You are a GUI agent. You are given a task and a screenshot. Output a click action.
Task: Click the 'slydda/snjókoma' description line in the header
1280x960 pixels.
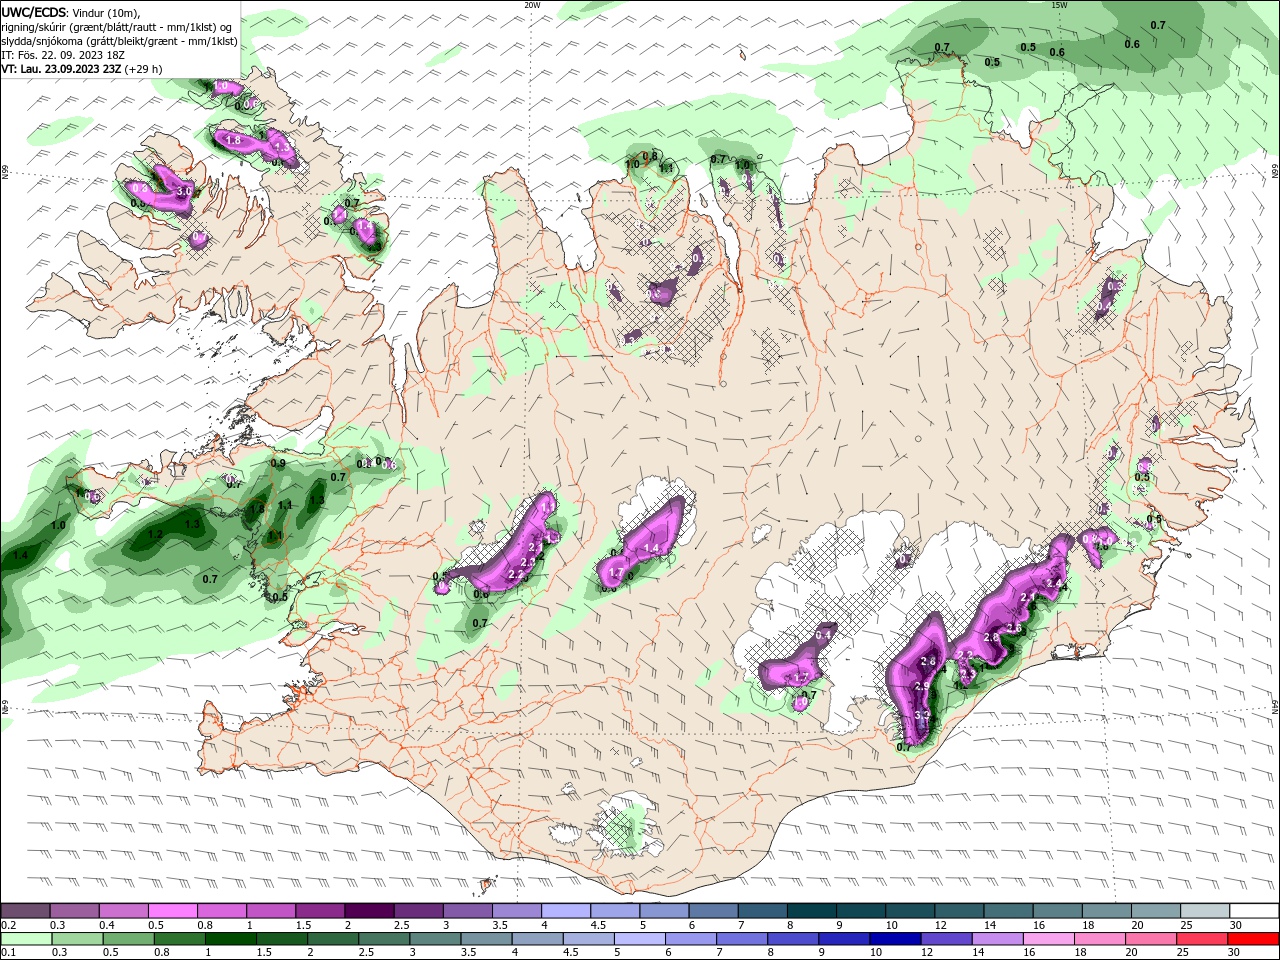119,41
